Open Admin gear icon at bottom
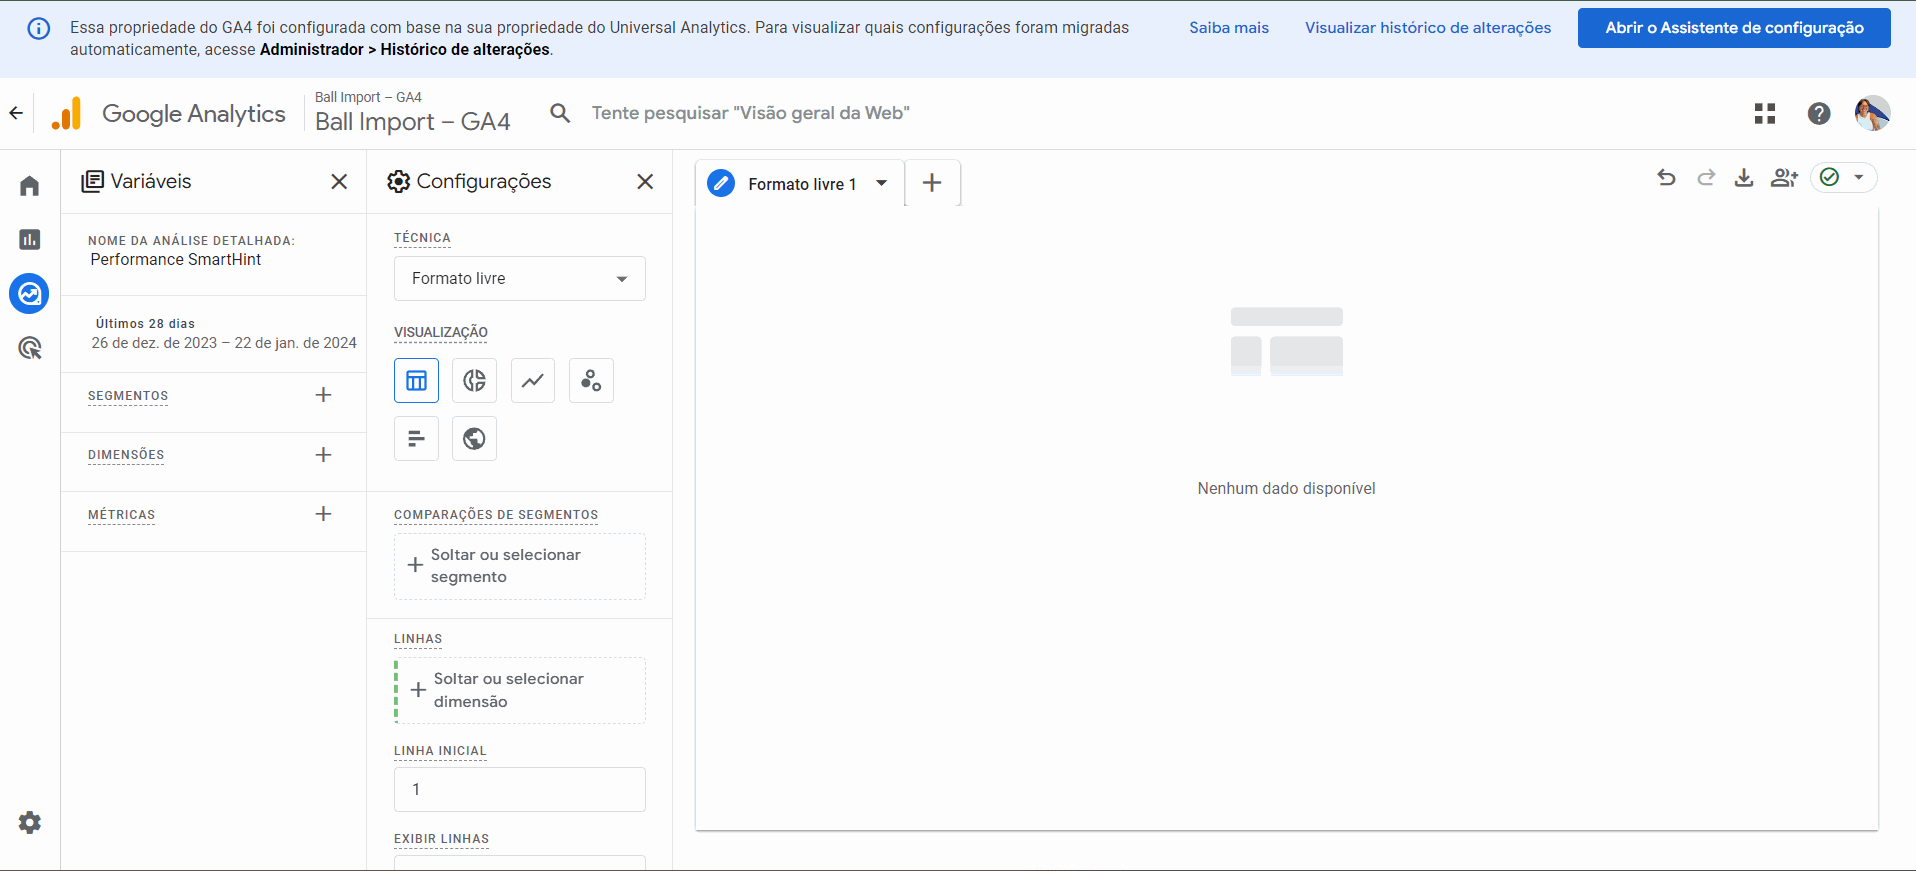 tap(30, 822)
